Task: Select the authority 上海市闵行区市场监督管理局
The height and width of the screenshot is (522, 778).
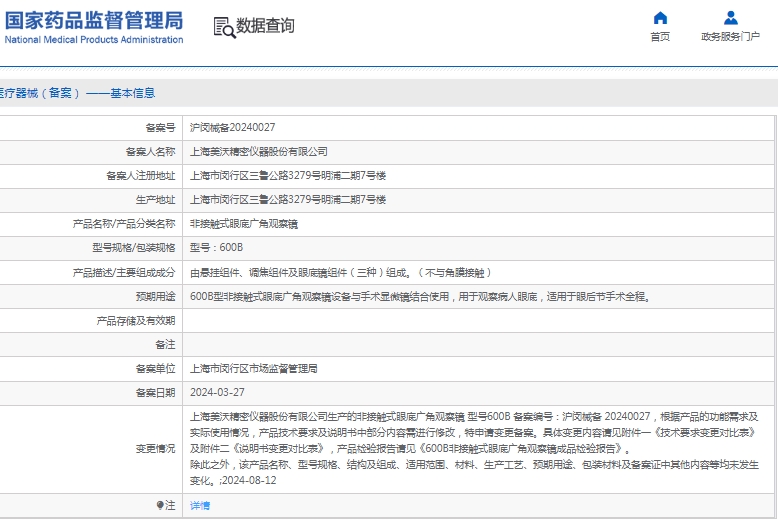Action: (x=254, y=368)
